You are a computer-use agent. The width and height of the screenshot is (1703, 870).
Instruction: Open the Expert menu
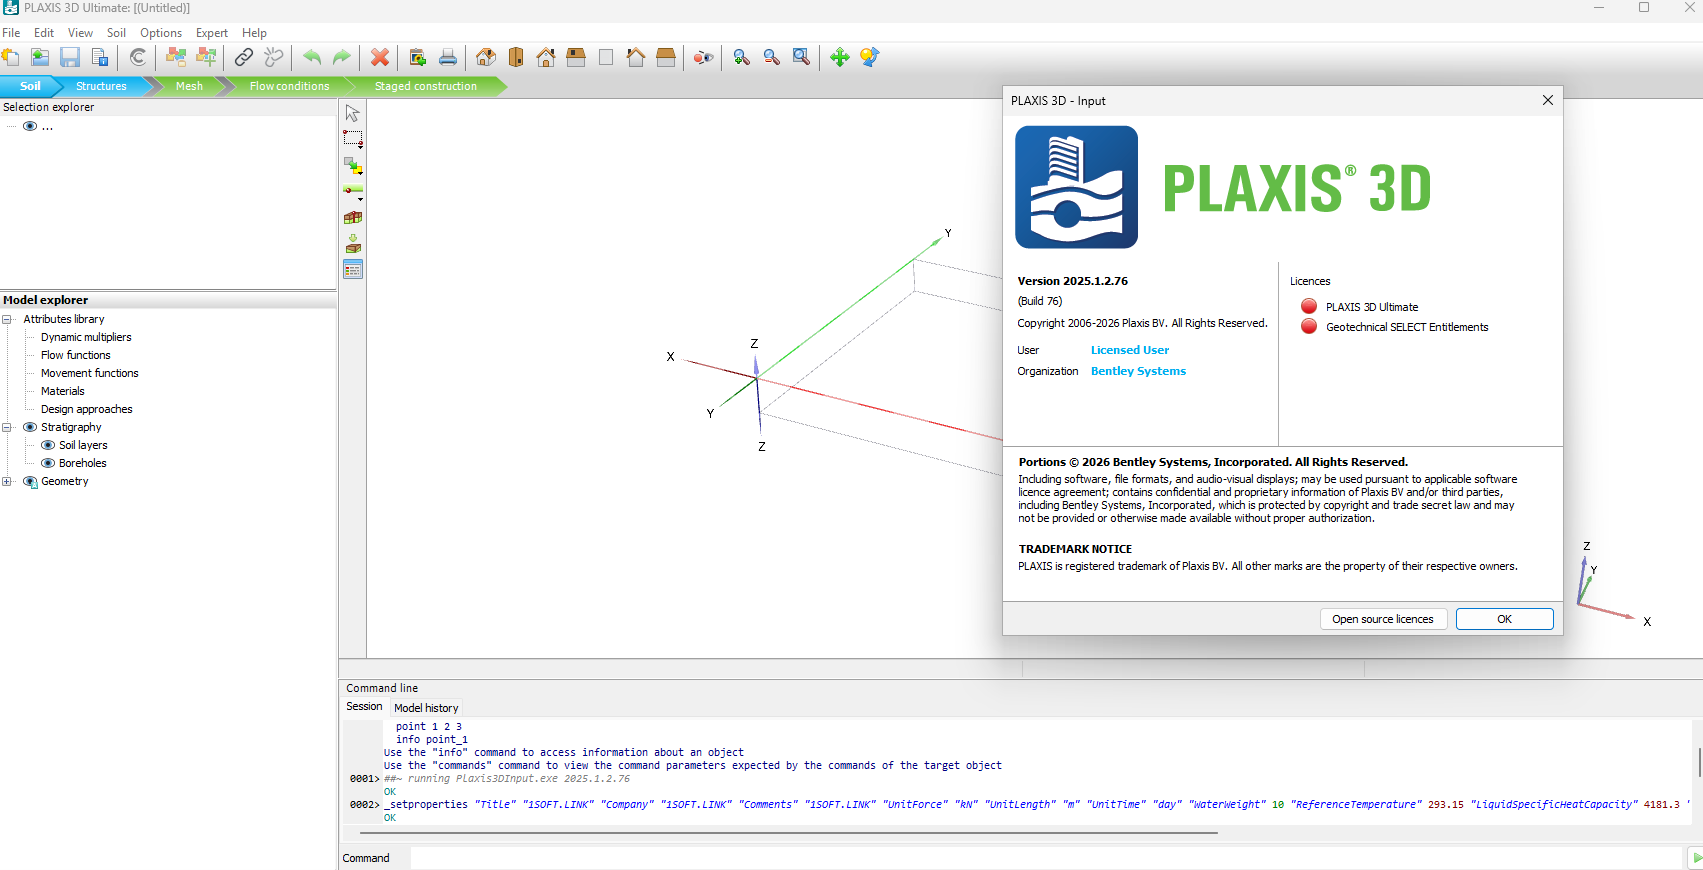click(212, 33)
